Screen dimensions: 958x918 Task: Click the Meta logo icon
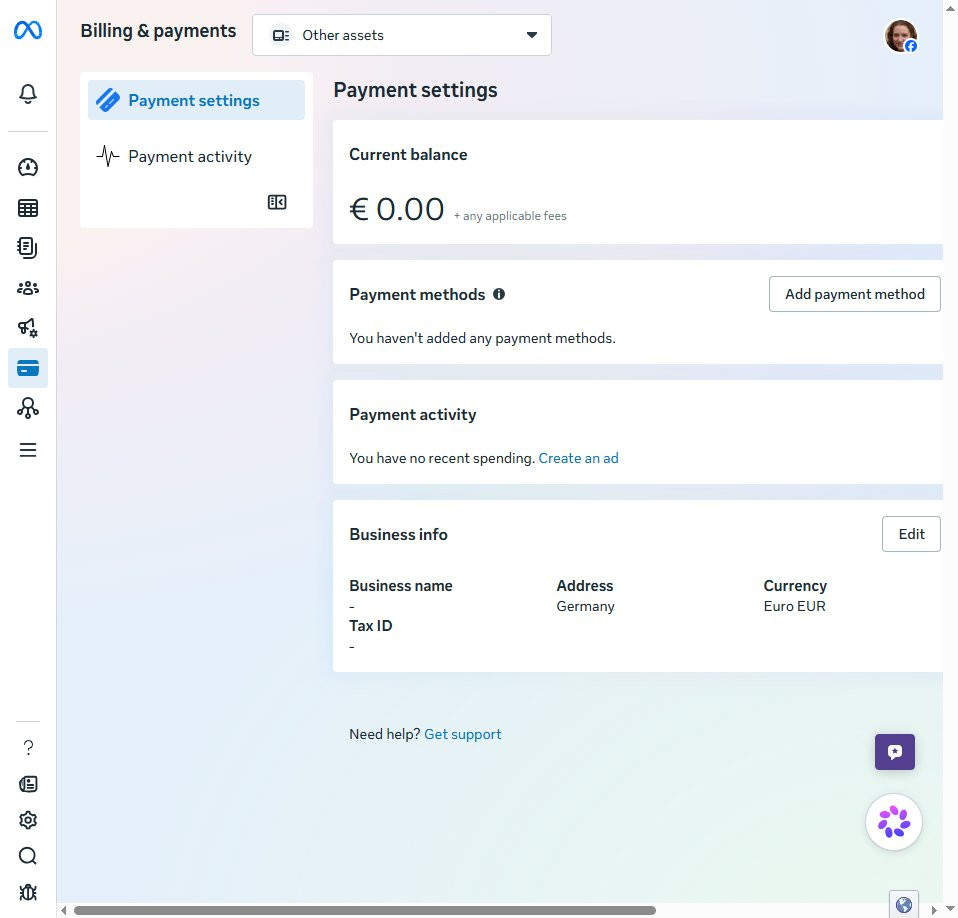[28, 30]
